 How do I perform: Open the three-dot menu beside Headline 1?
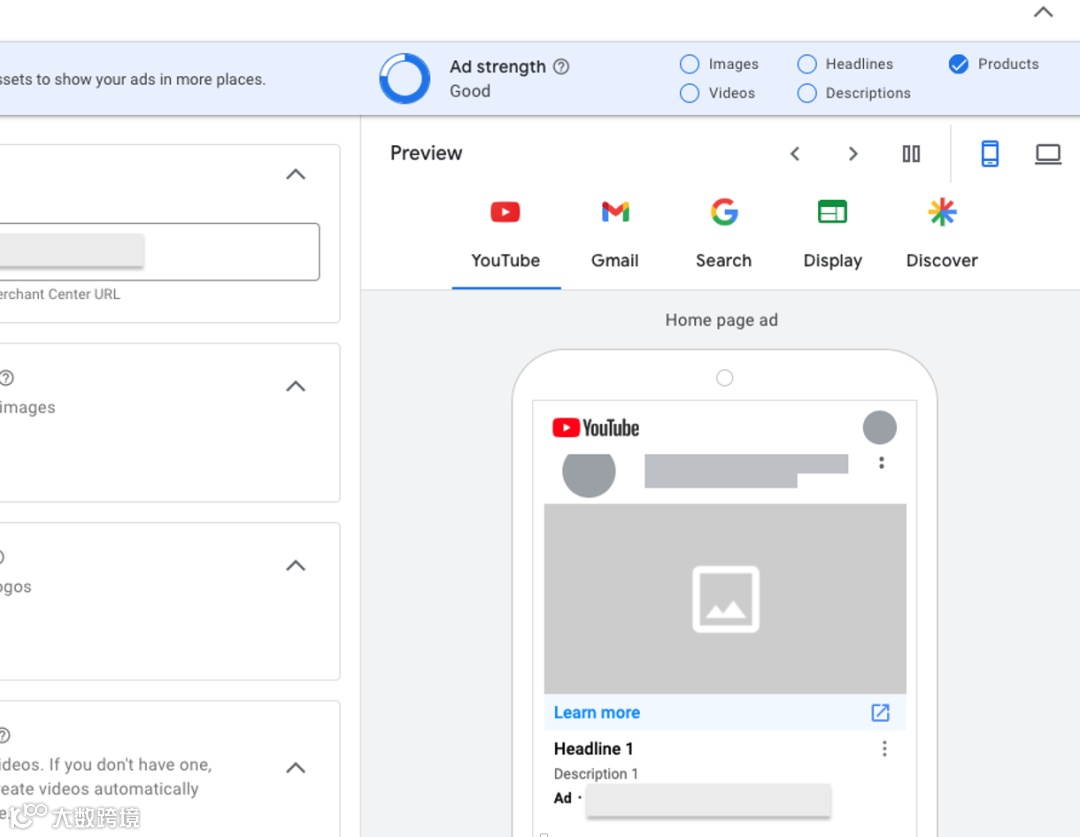(884, 749)
